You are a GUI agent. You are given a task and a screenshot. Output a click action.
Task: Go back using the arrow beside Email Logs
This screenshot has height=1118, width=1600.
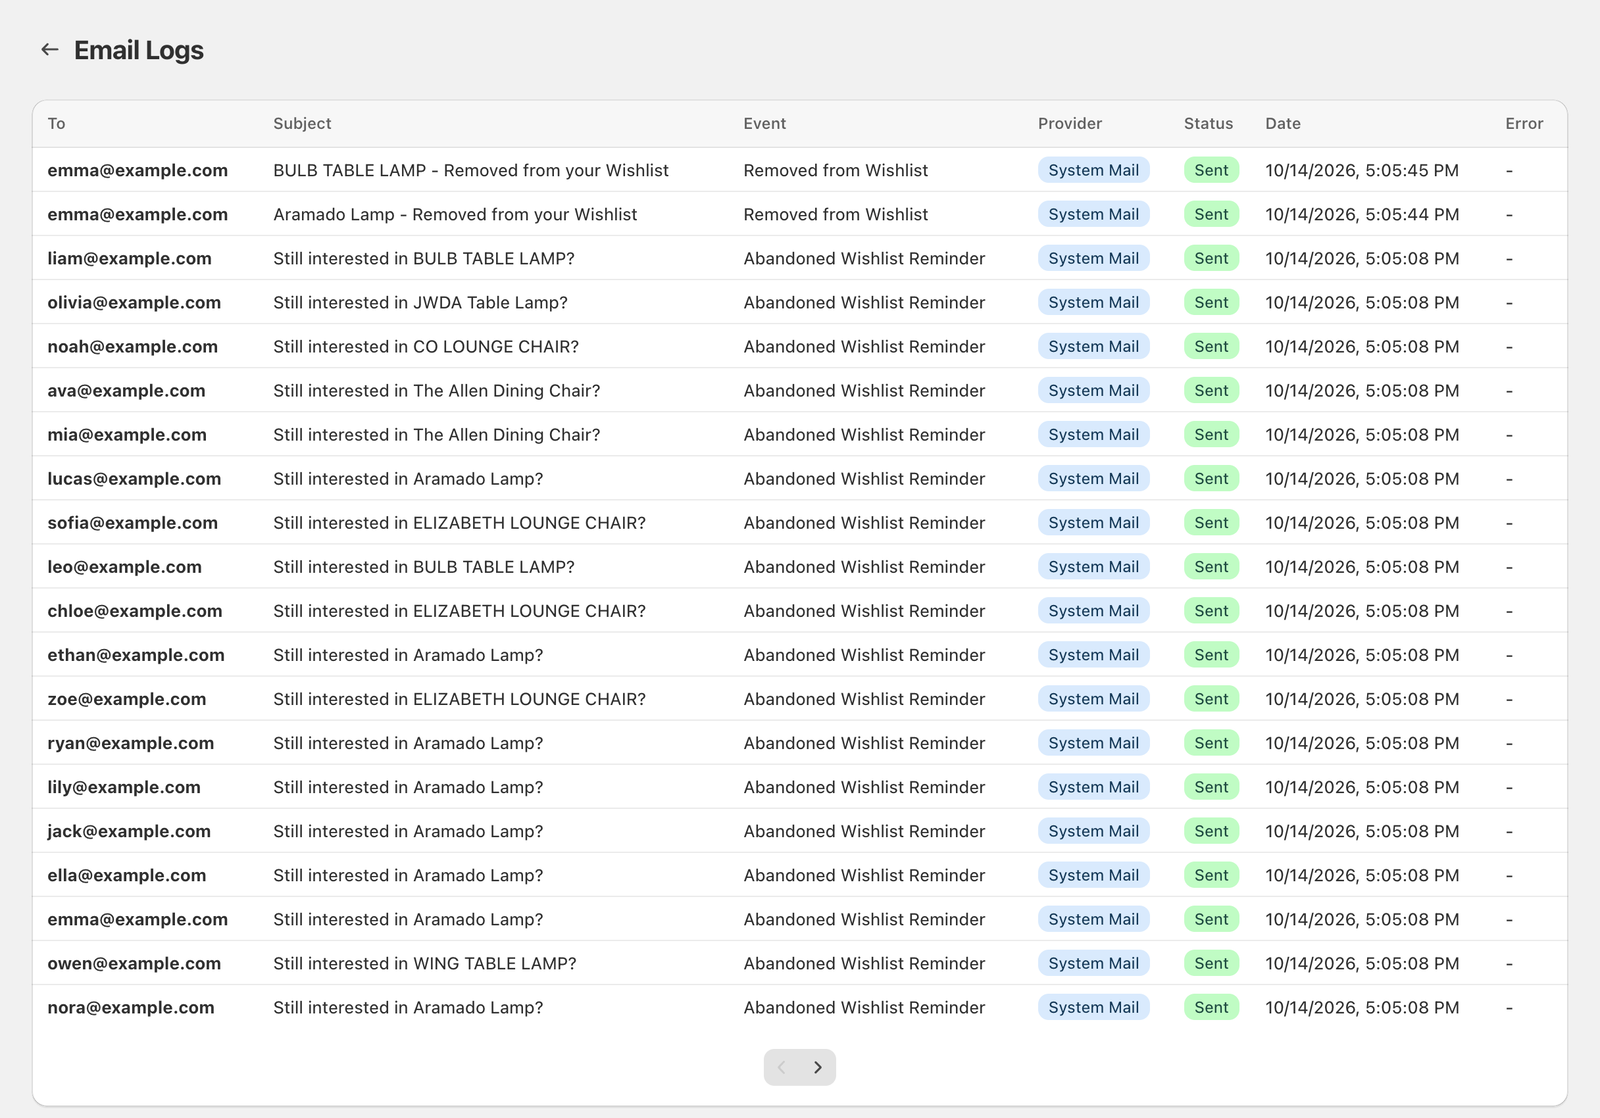click(50, 49)
